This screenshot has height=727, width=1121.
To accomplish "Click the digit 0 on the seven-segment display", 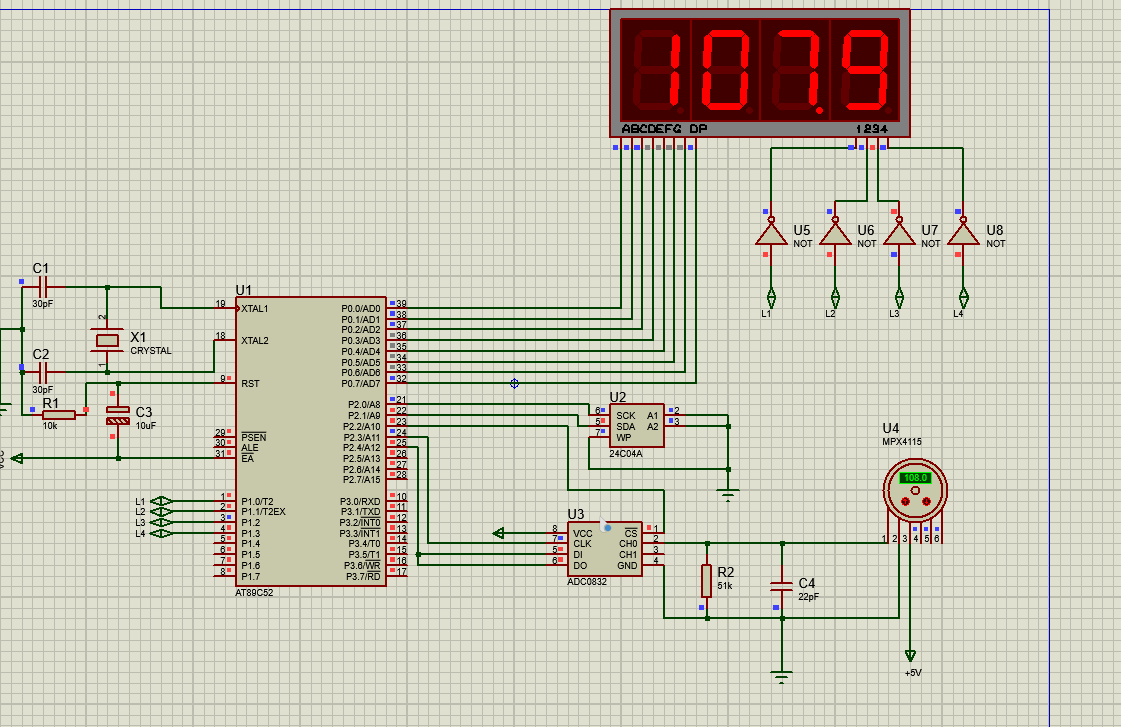I will coord(724,71).
